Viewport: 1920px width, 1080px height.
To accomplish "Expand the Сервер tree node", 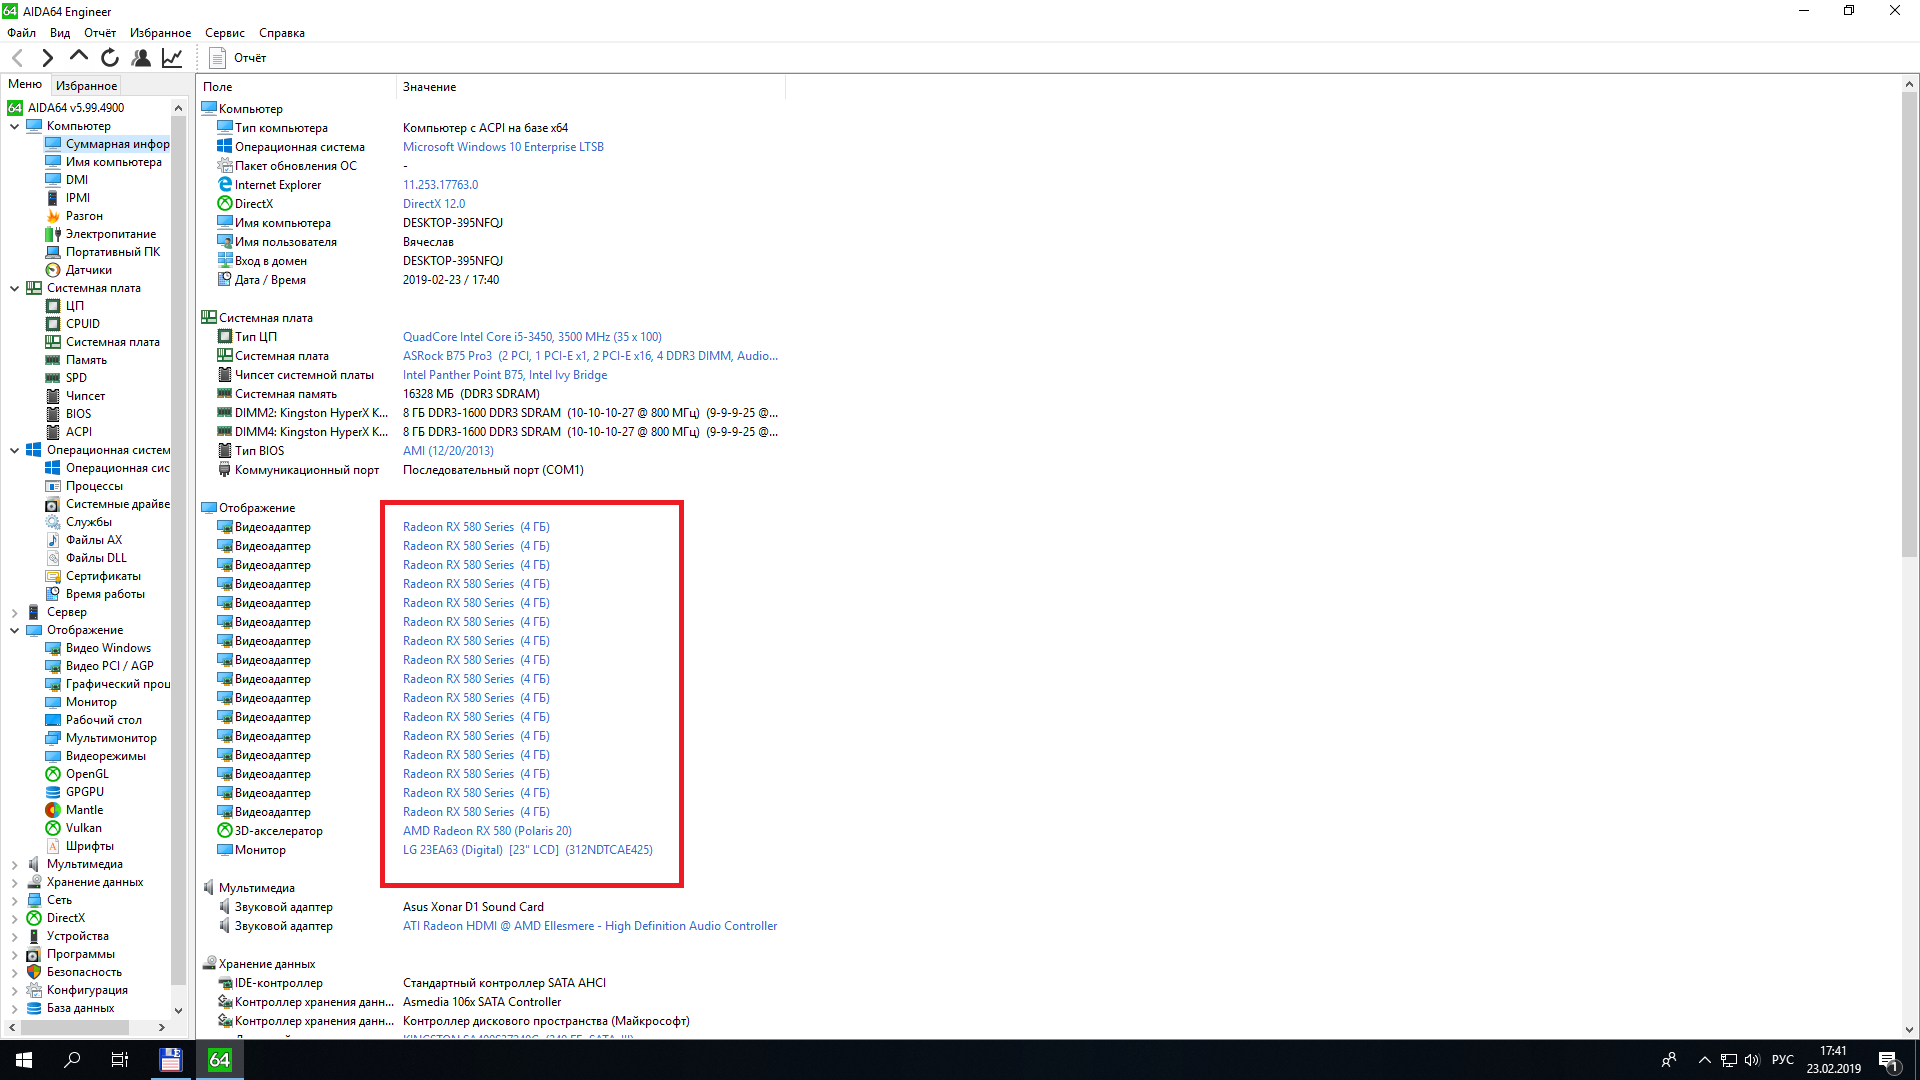I will 14,612.
